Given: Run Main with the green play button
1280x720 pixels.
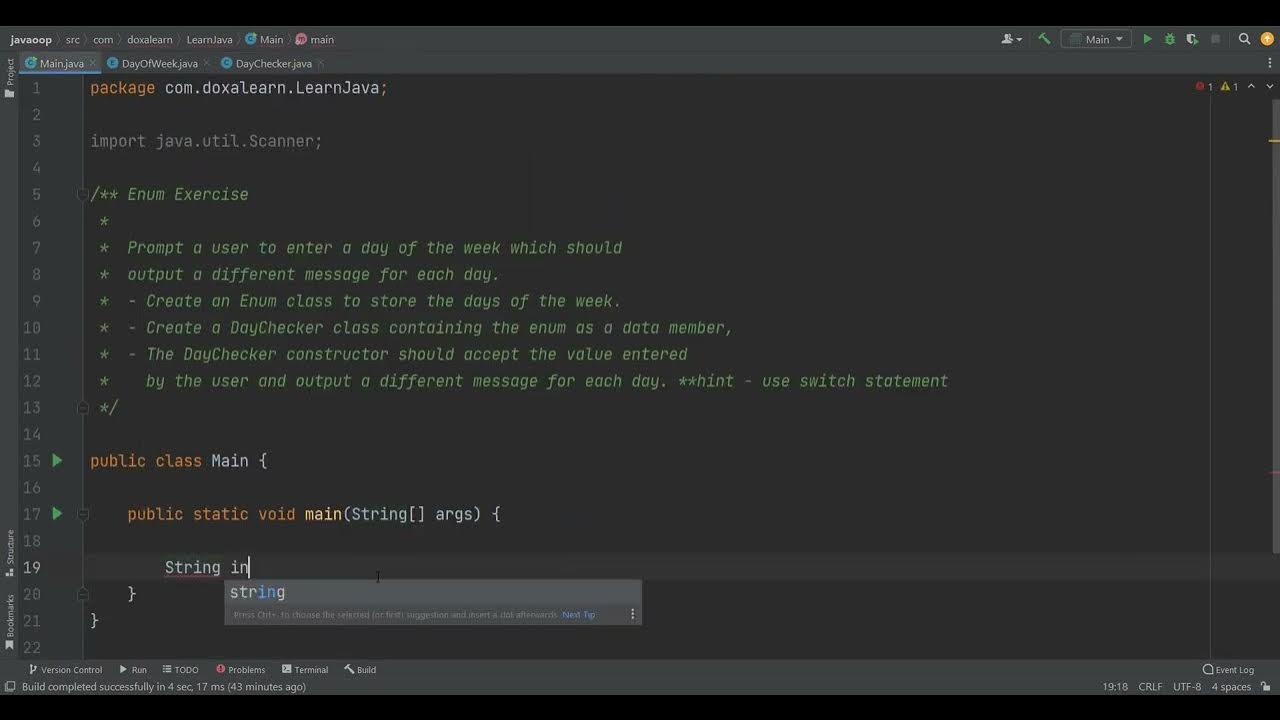Looking at the screenshot, I should 1147,39.
